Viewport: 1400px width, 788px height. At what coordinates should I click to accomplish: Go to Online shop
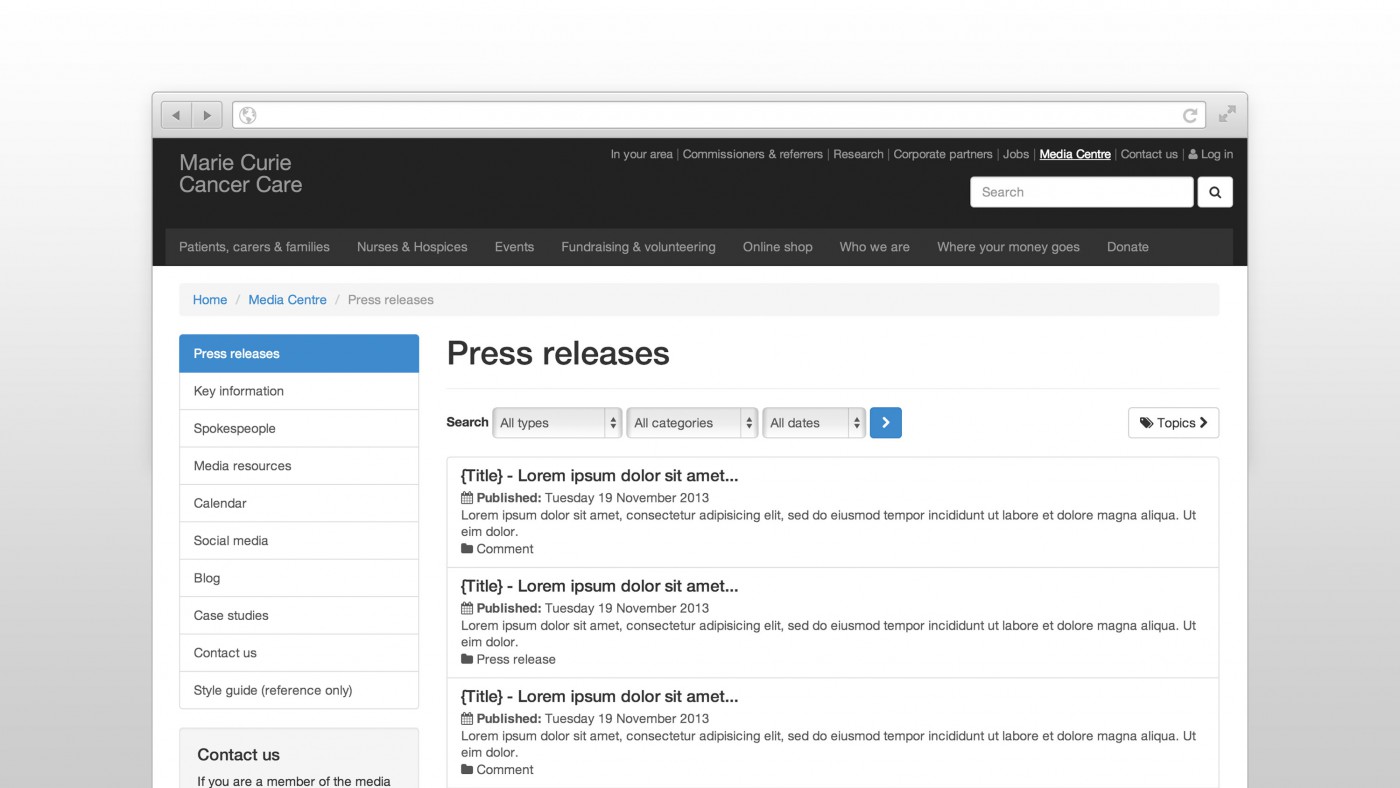(x=777, y=247)
